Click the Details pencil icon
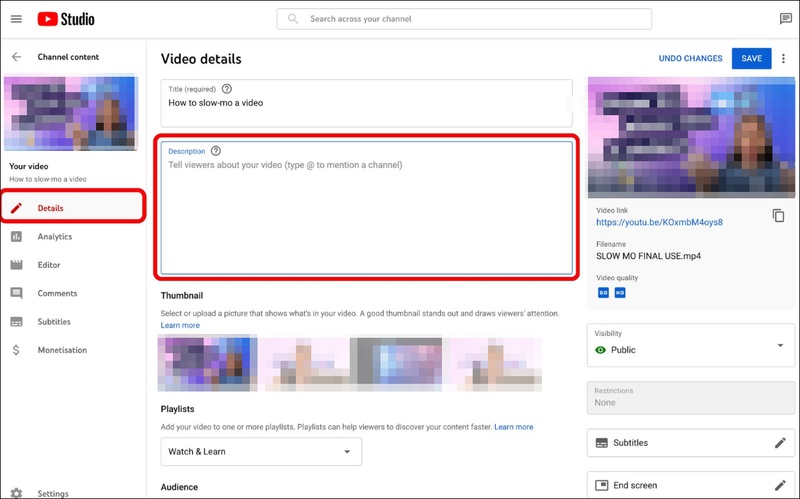Screen dimensions: 800x499 point(16,208)
